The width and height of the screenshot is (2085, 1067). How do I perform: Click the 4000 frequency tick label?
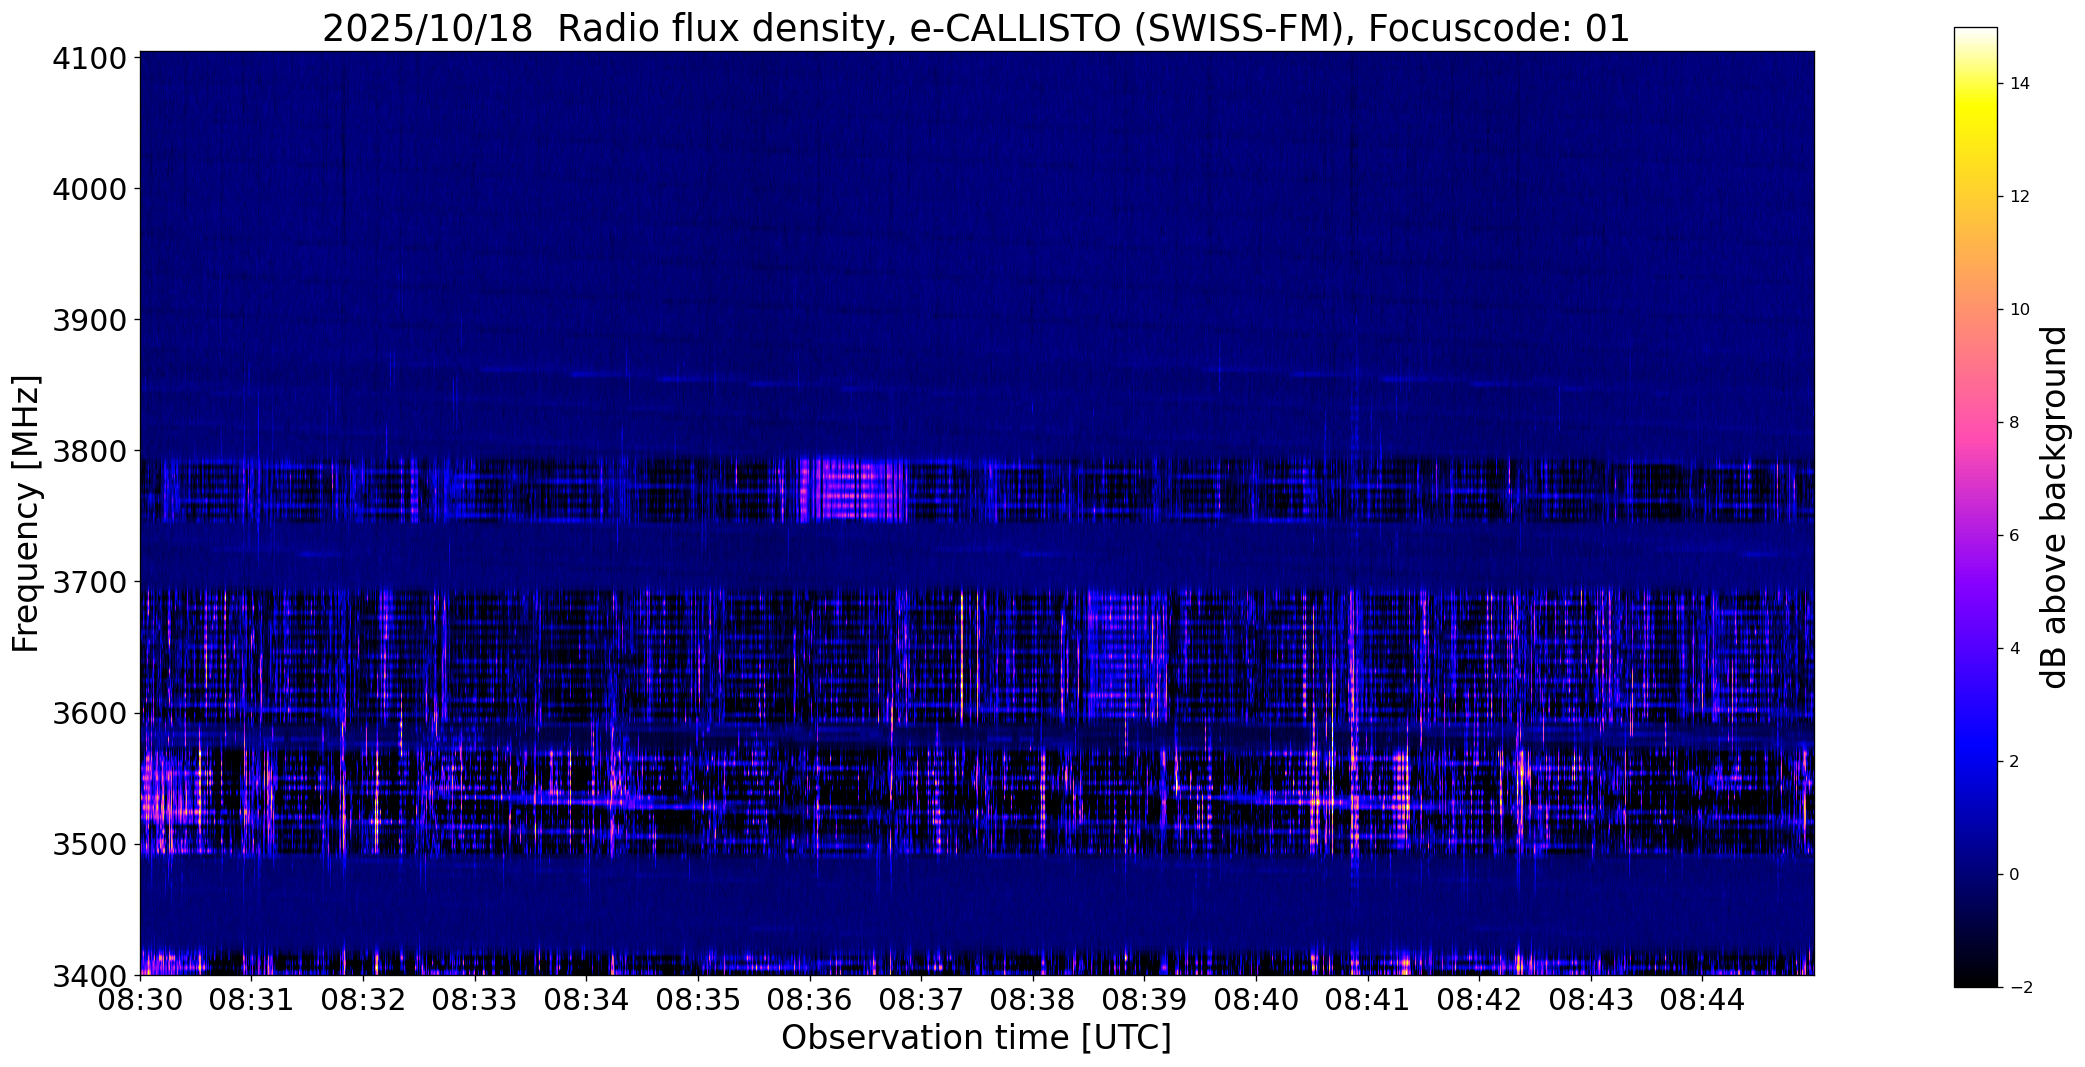89,189
